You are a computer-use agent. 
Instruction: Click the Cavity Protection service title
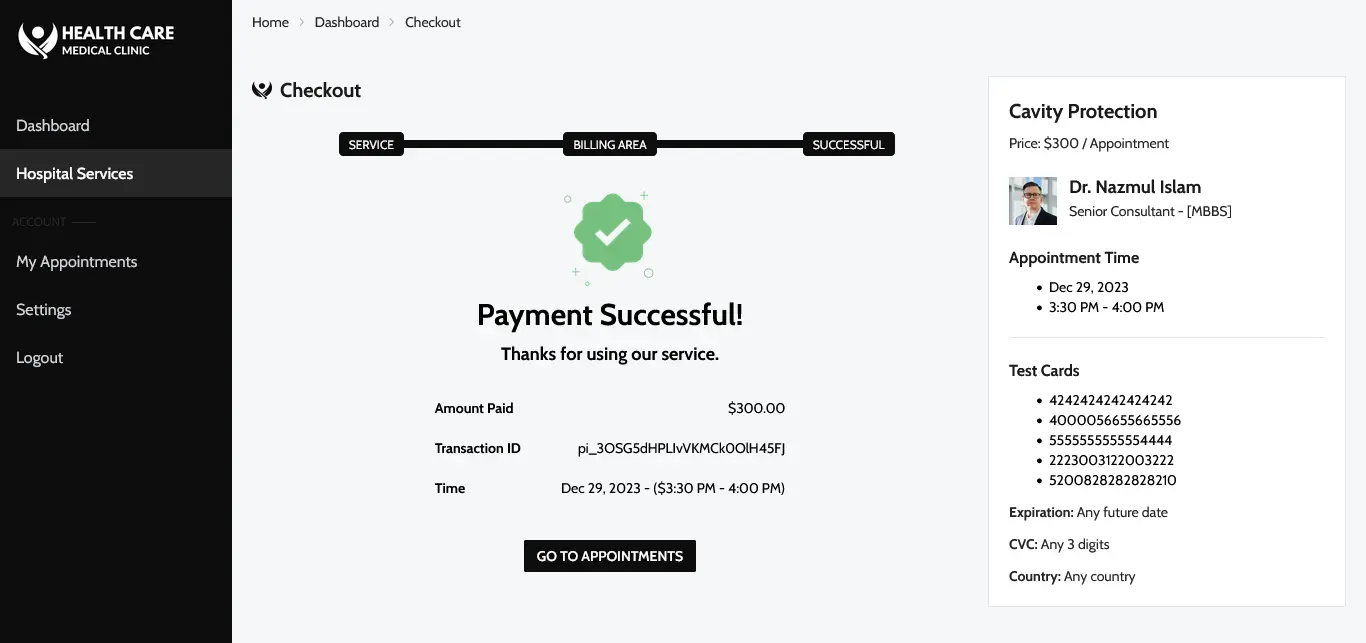click(1083, 111)
